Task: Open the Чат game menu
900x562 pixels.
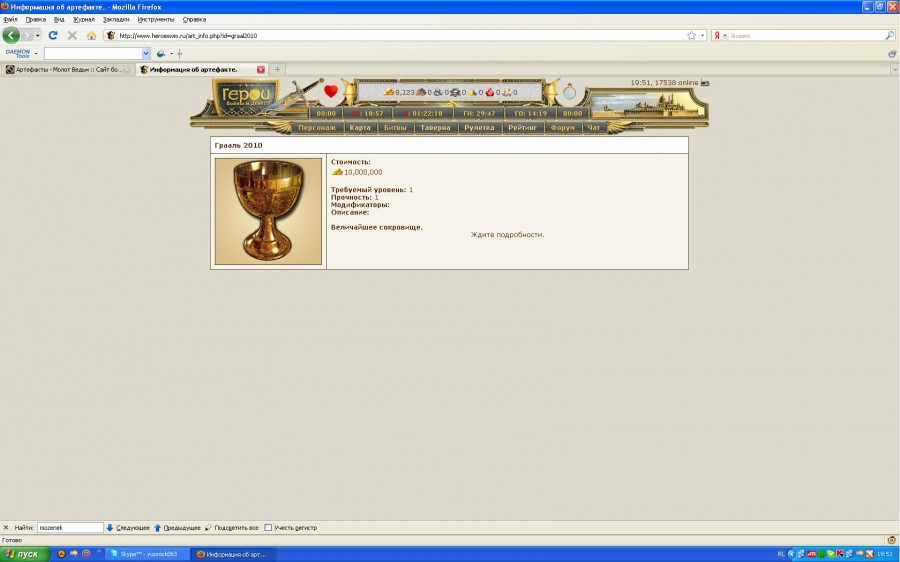Action: pos(594,127)
